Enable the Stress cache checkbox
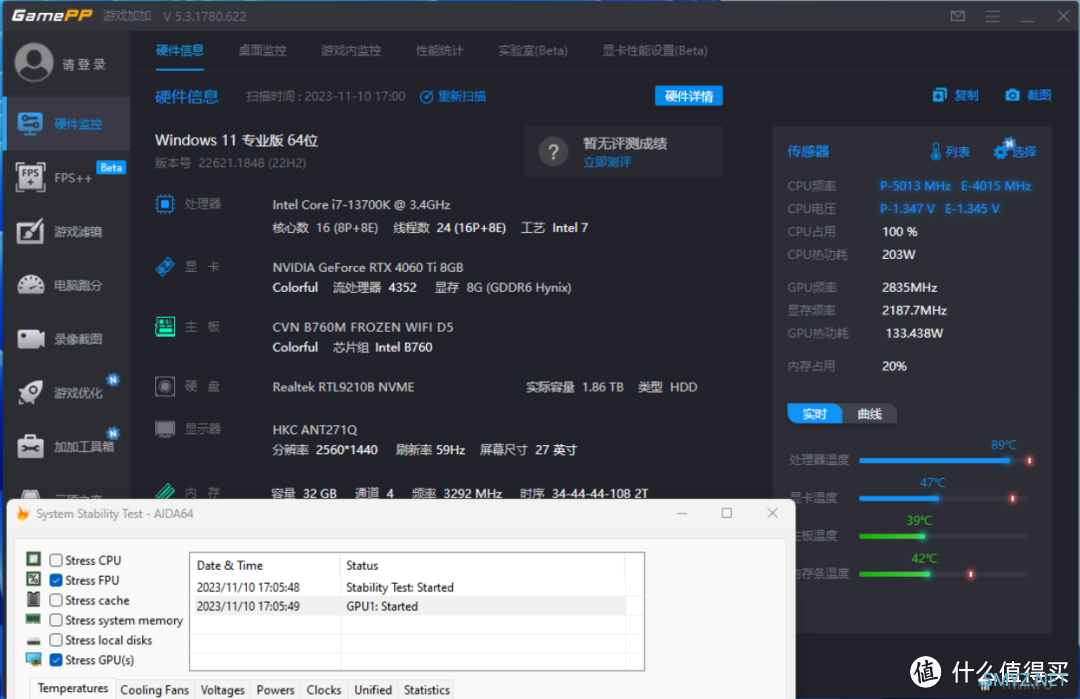Screen dimensions: 1080x699 (56, 601)
